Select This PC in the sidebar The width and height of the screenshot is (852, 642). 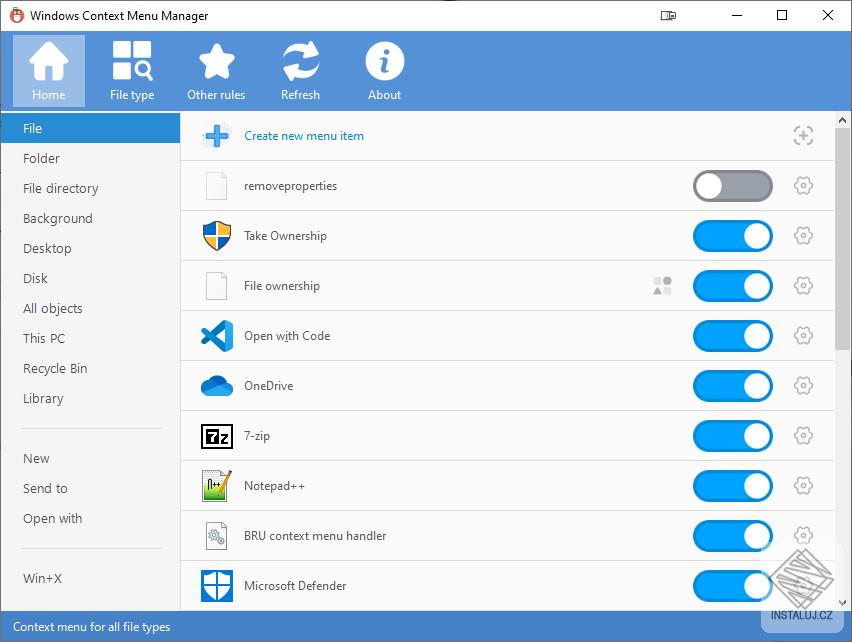tap(90, 338)
